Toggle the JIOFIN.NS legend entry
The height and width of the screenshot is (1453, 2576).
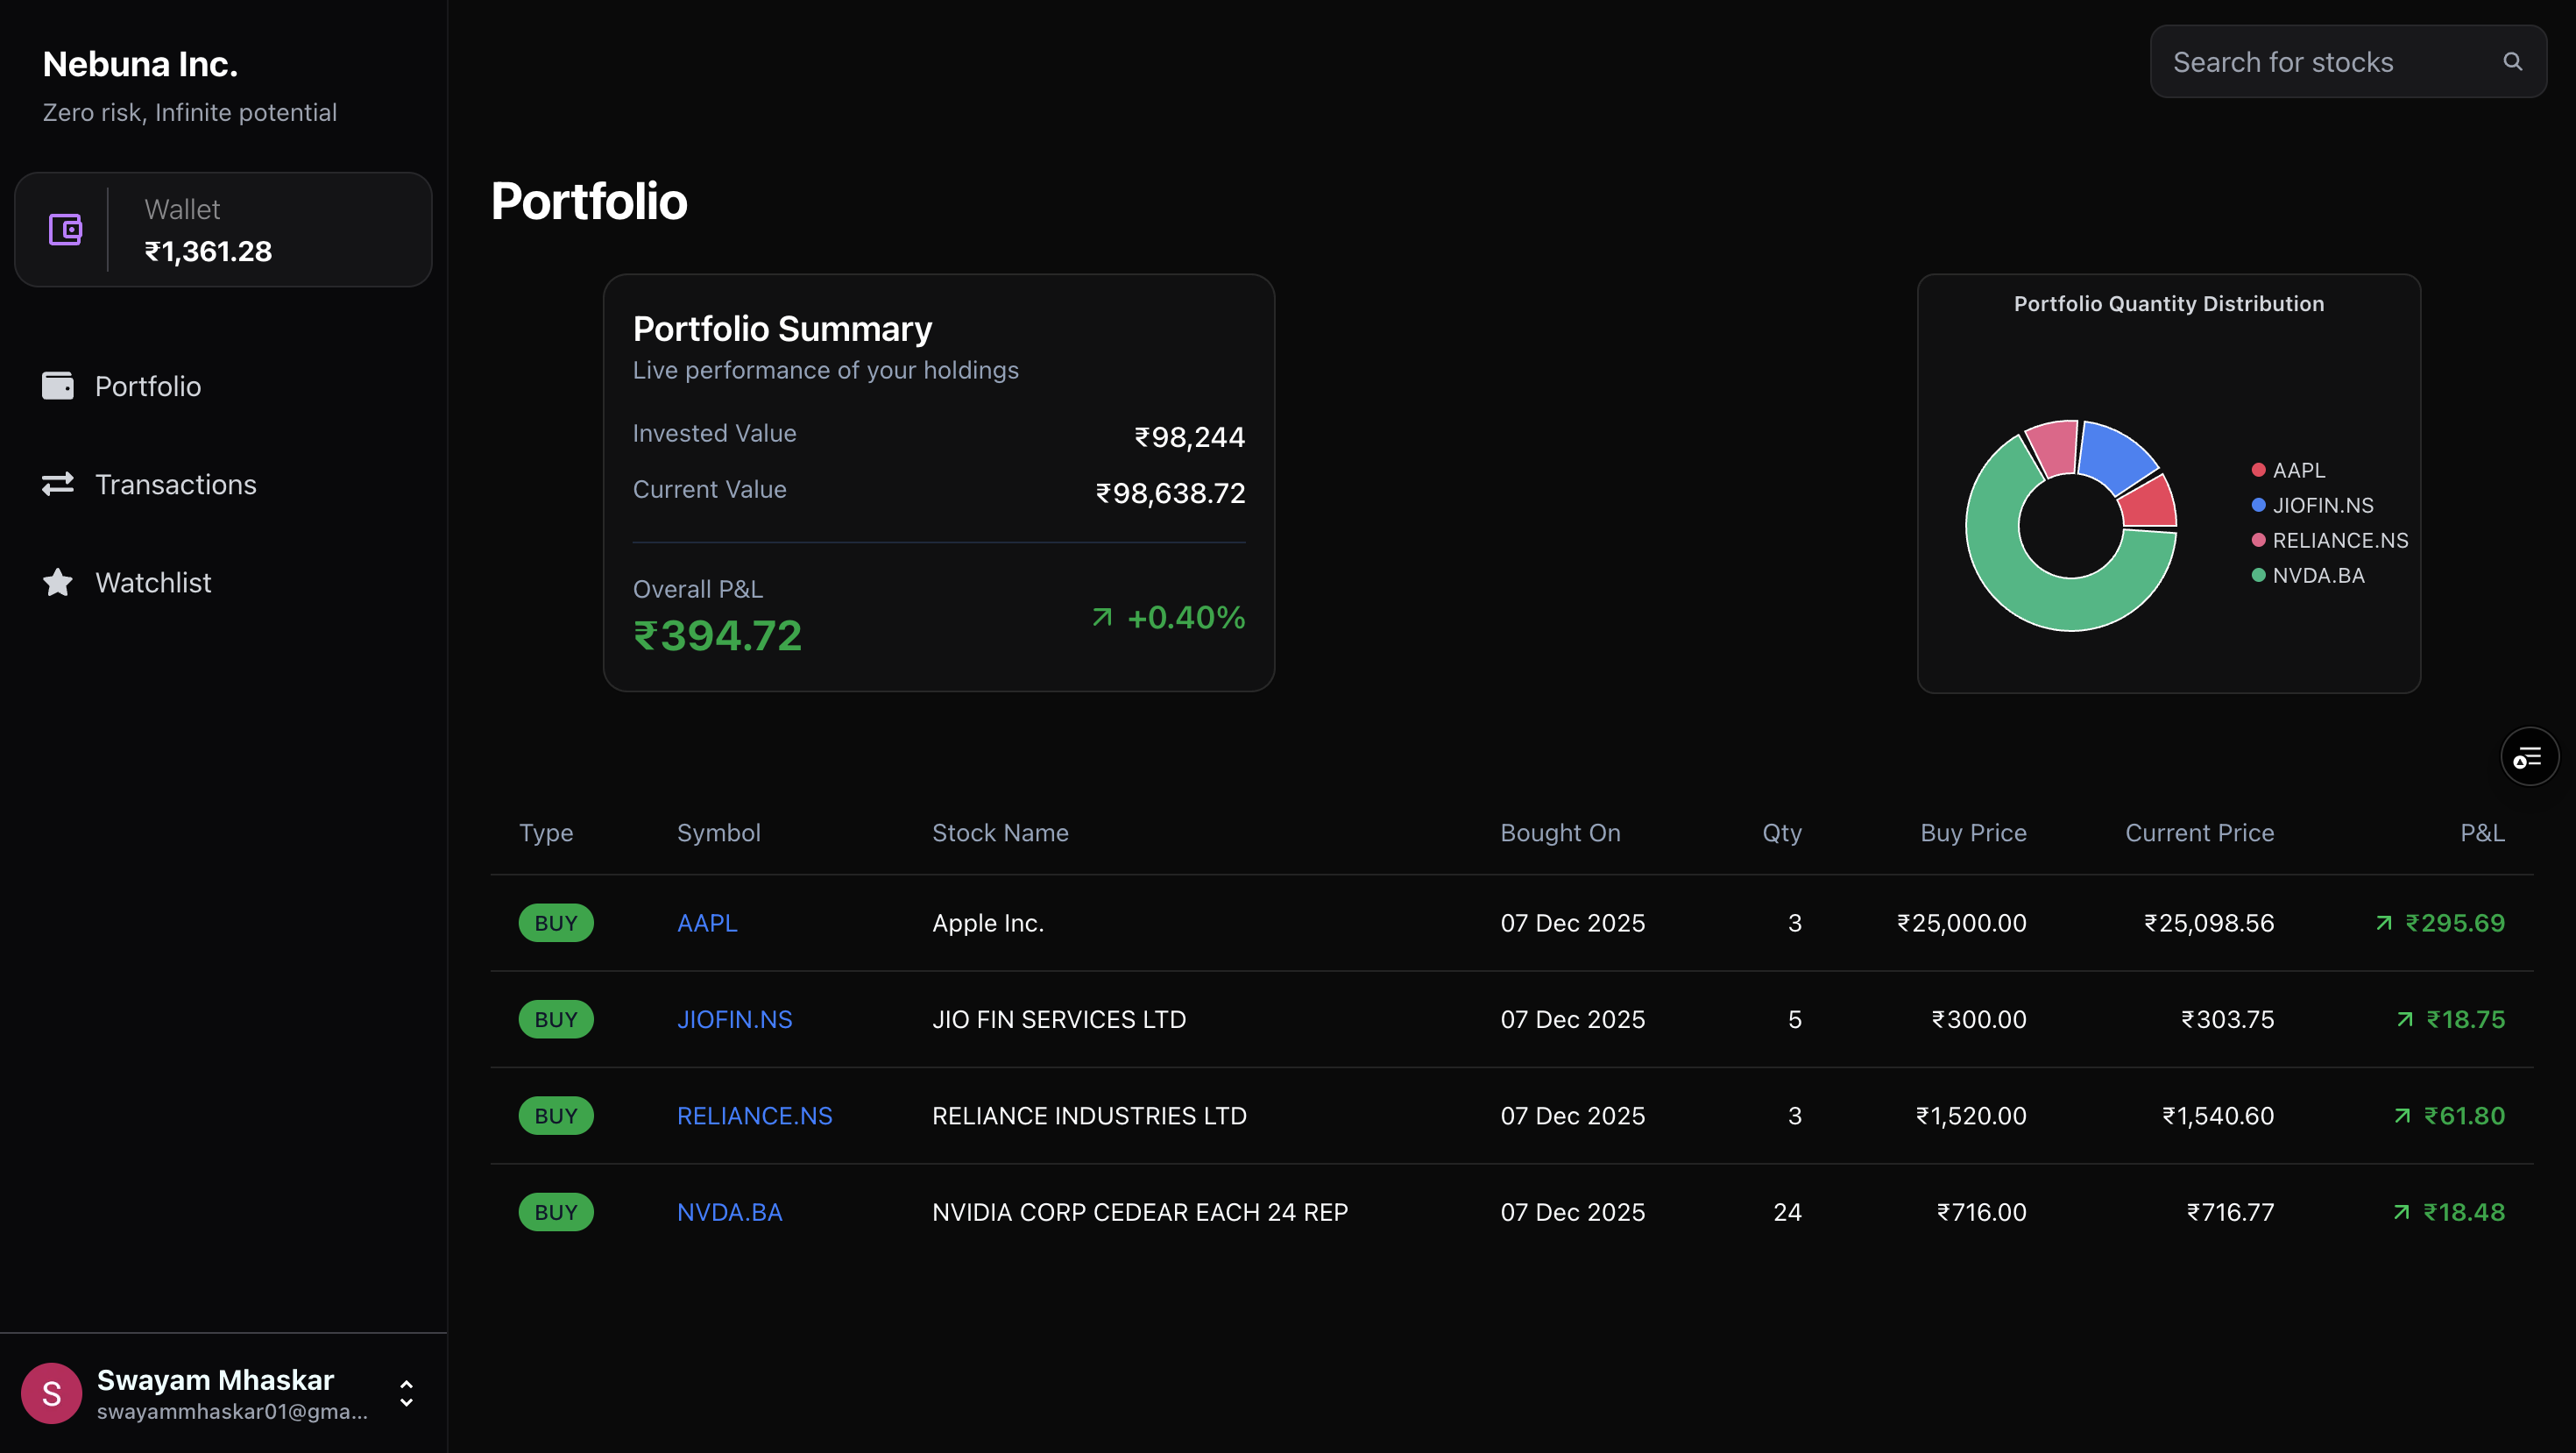pos(2311,505)
